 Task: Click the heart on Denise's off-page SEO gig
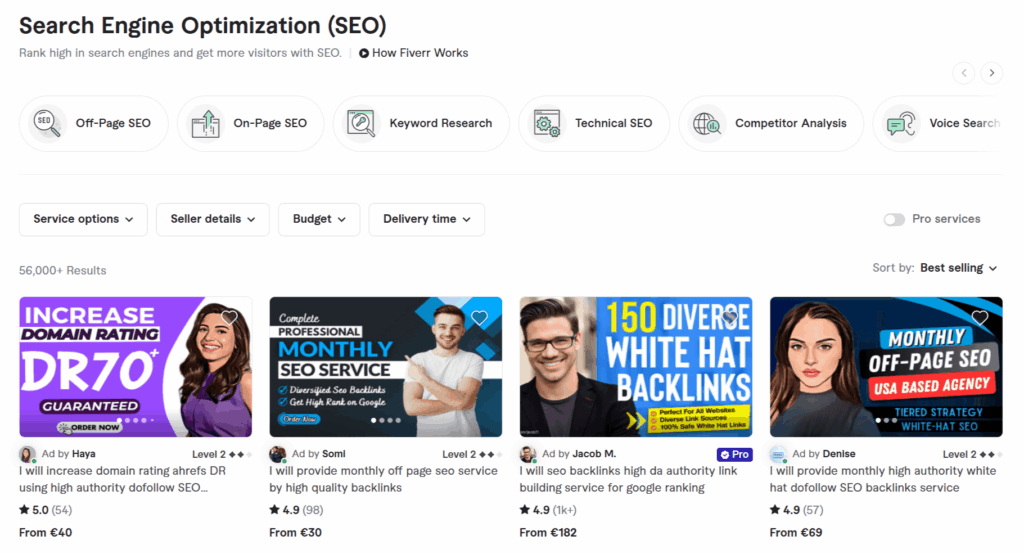(x=979, y=318)
